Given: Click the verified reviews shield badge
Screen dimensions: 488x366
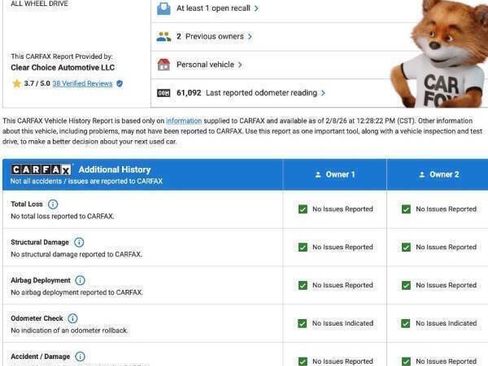Looking at the screenshot, I should coord(120,84).
